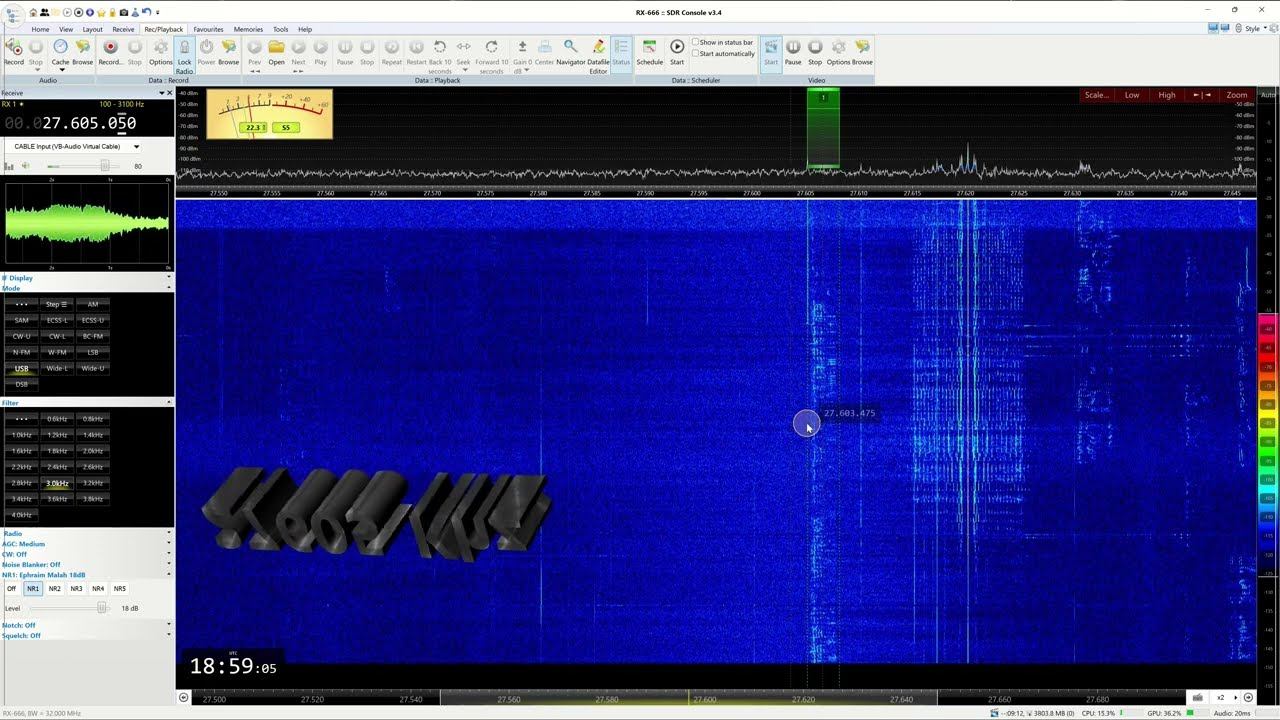The image size is (1280, 720).
Task: Expand the Notch: Off section
Action: coord(168,625)
